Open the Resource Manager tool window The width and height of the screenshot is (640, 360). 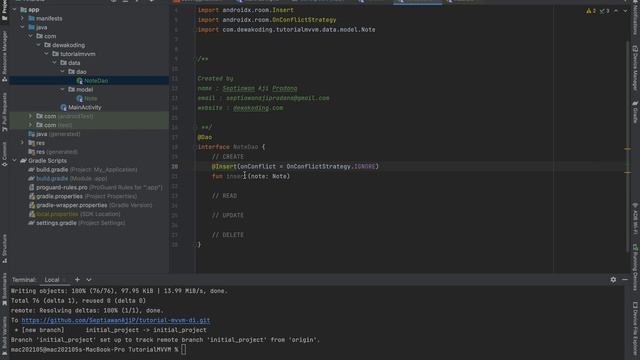click(4, 56)
